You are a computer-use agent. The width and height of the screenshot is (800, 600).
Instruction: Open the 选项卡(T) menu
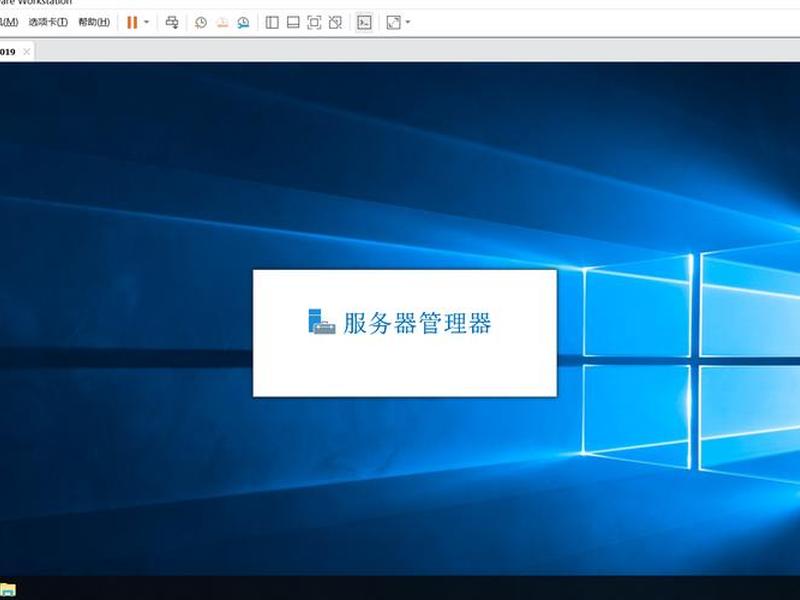[x=48, y=22]
